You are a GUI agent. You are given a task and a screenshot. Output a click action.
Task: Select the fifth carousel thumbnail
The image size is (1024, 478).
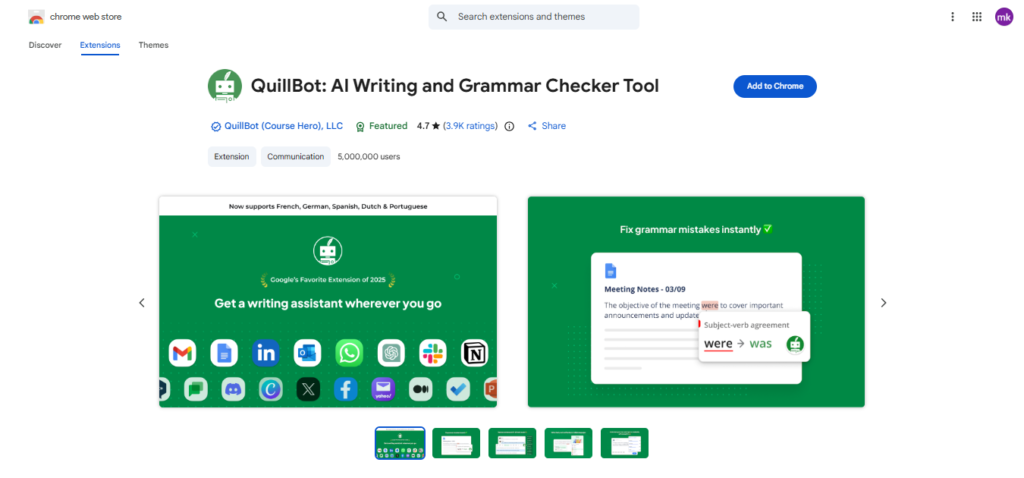624,443
